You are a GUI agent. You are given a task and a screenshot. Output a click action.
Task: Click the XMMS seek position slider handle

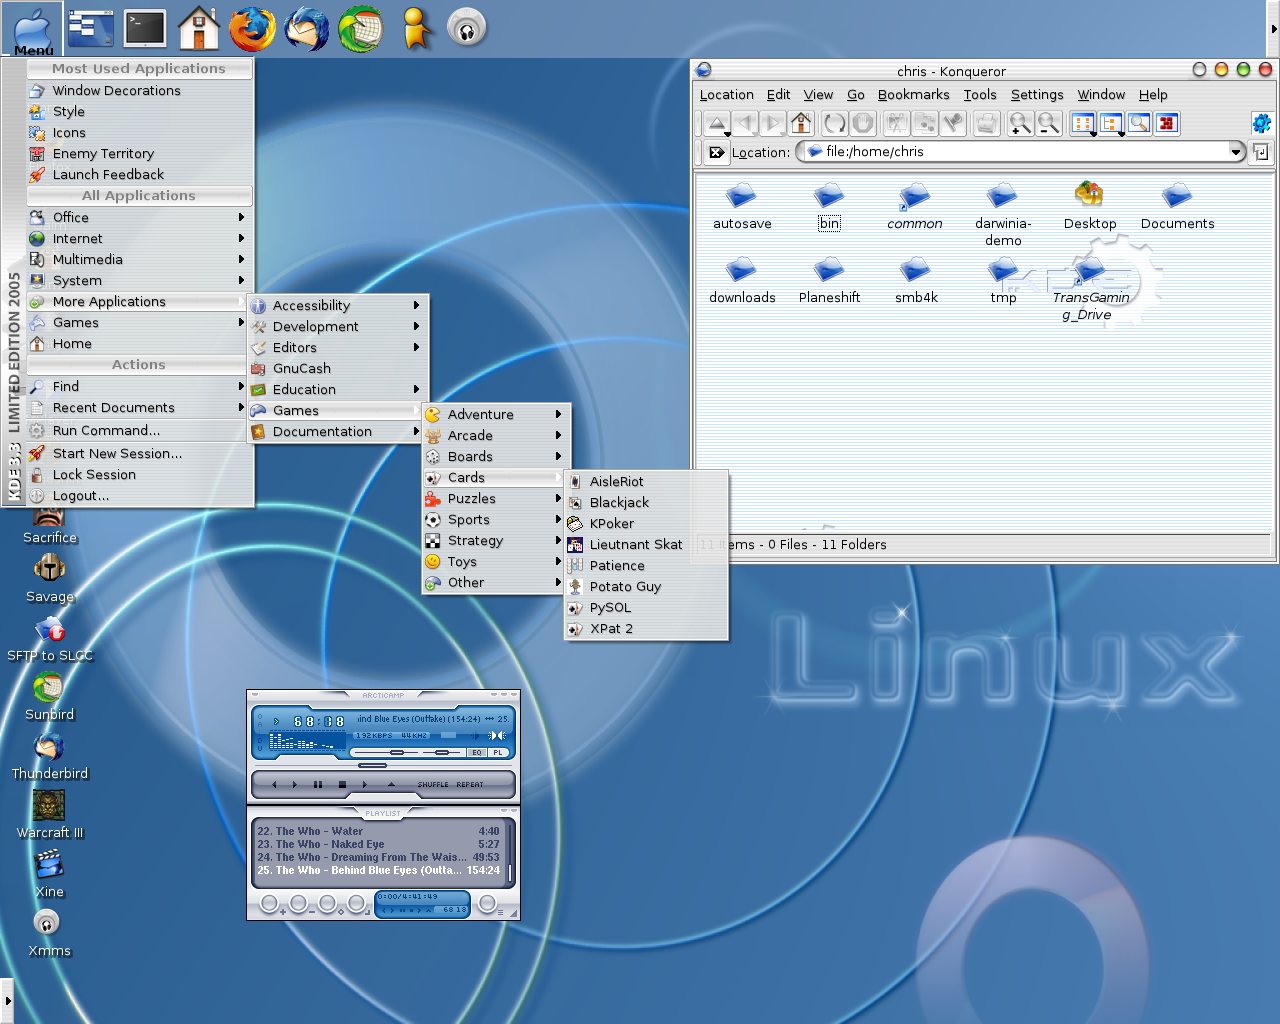(372, 765)
